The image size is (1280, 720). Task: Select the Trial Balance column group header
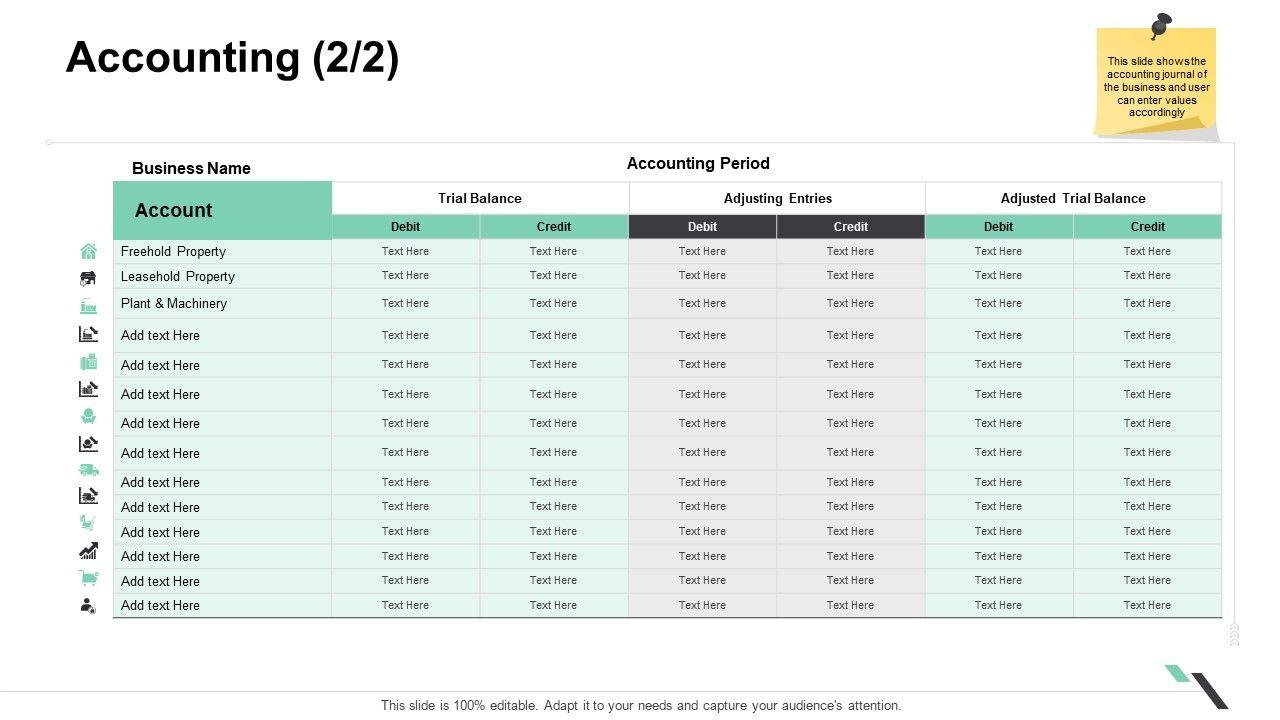pos(480,198)
